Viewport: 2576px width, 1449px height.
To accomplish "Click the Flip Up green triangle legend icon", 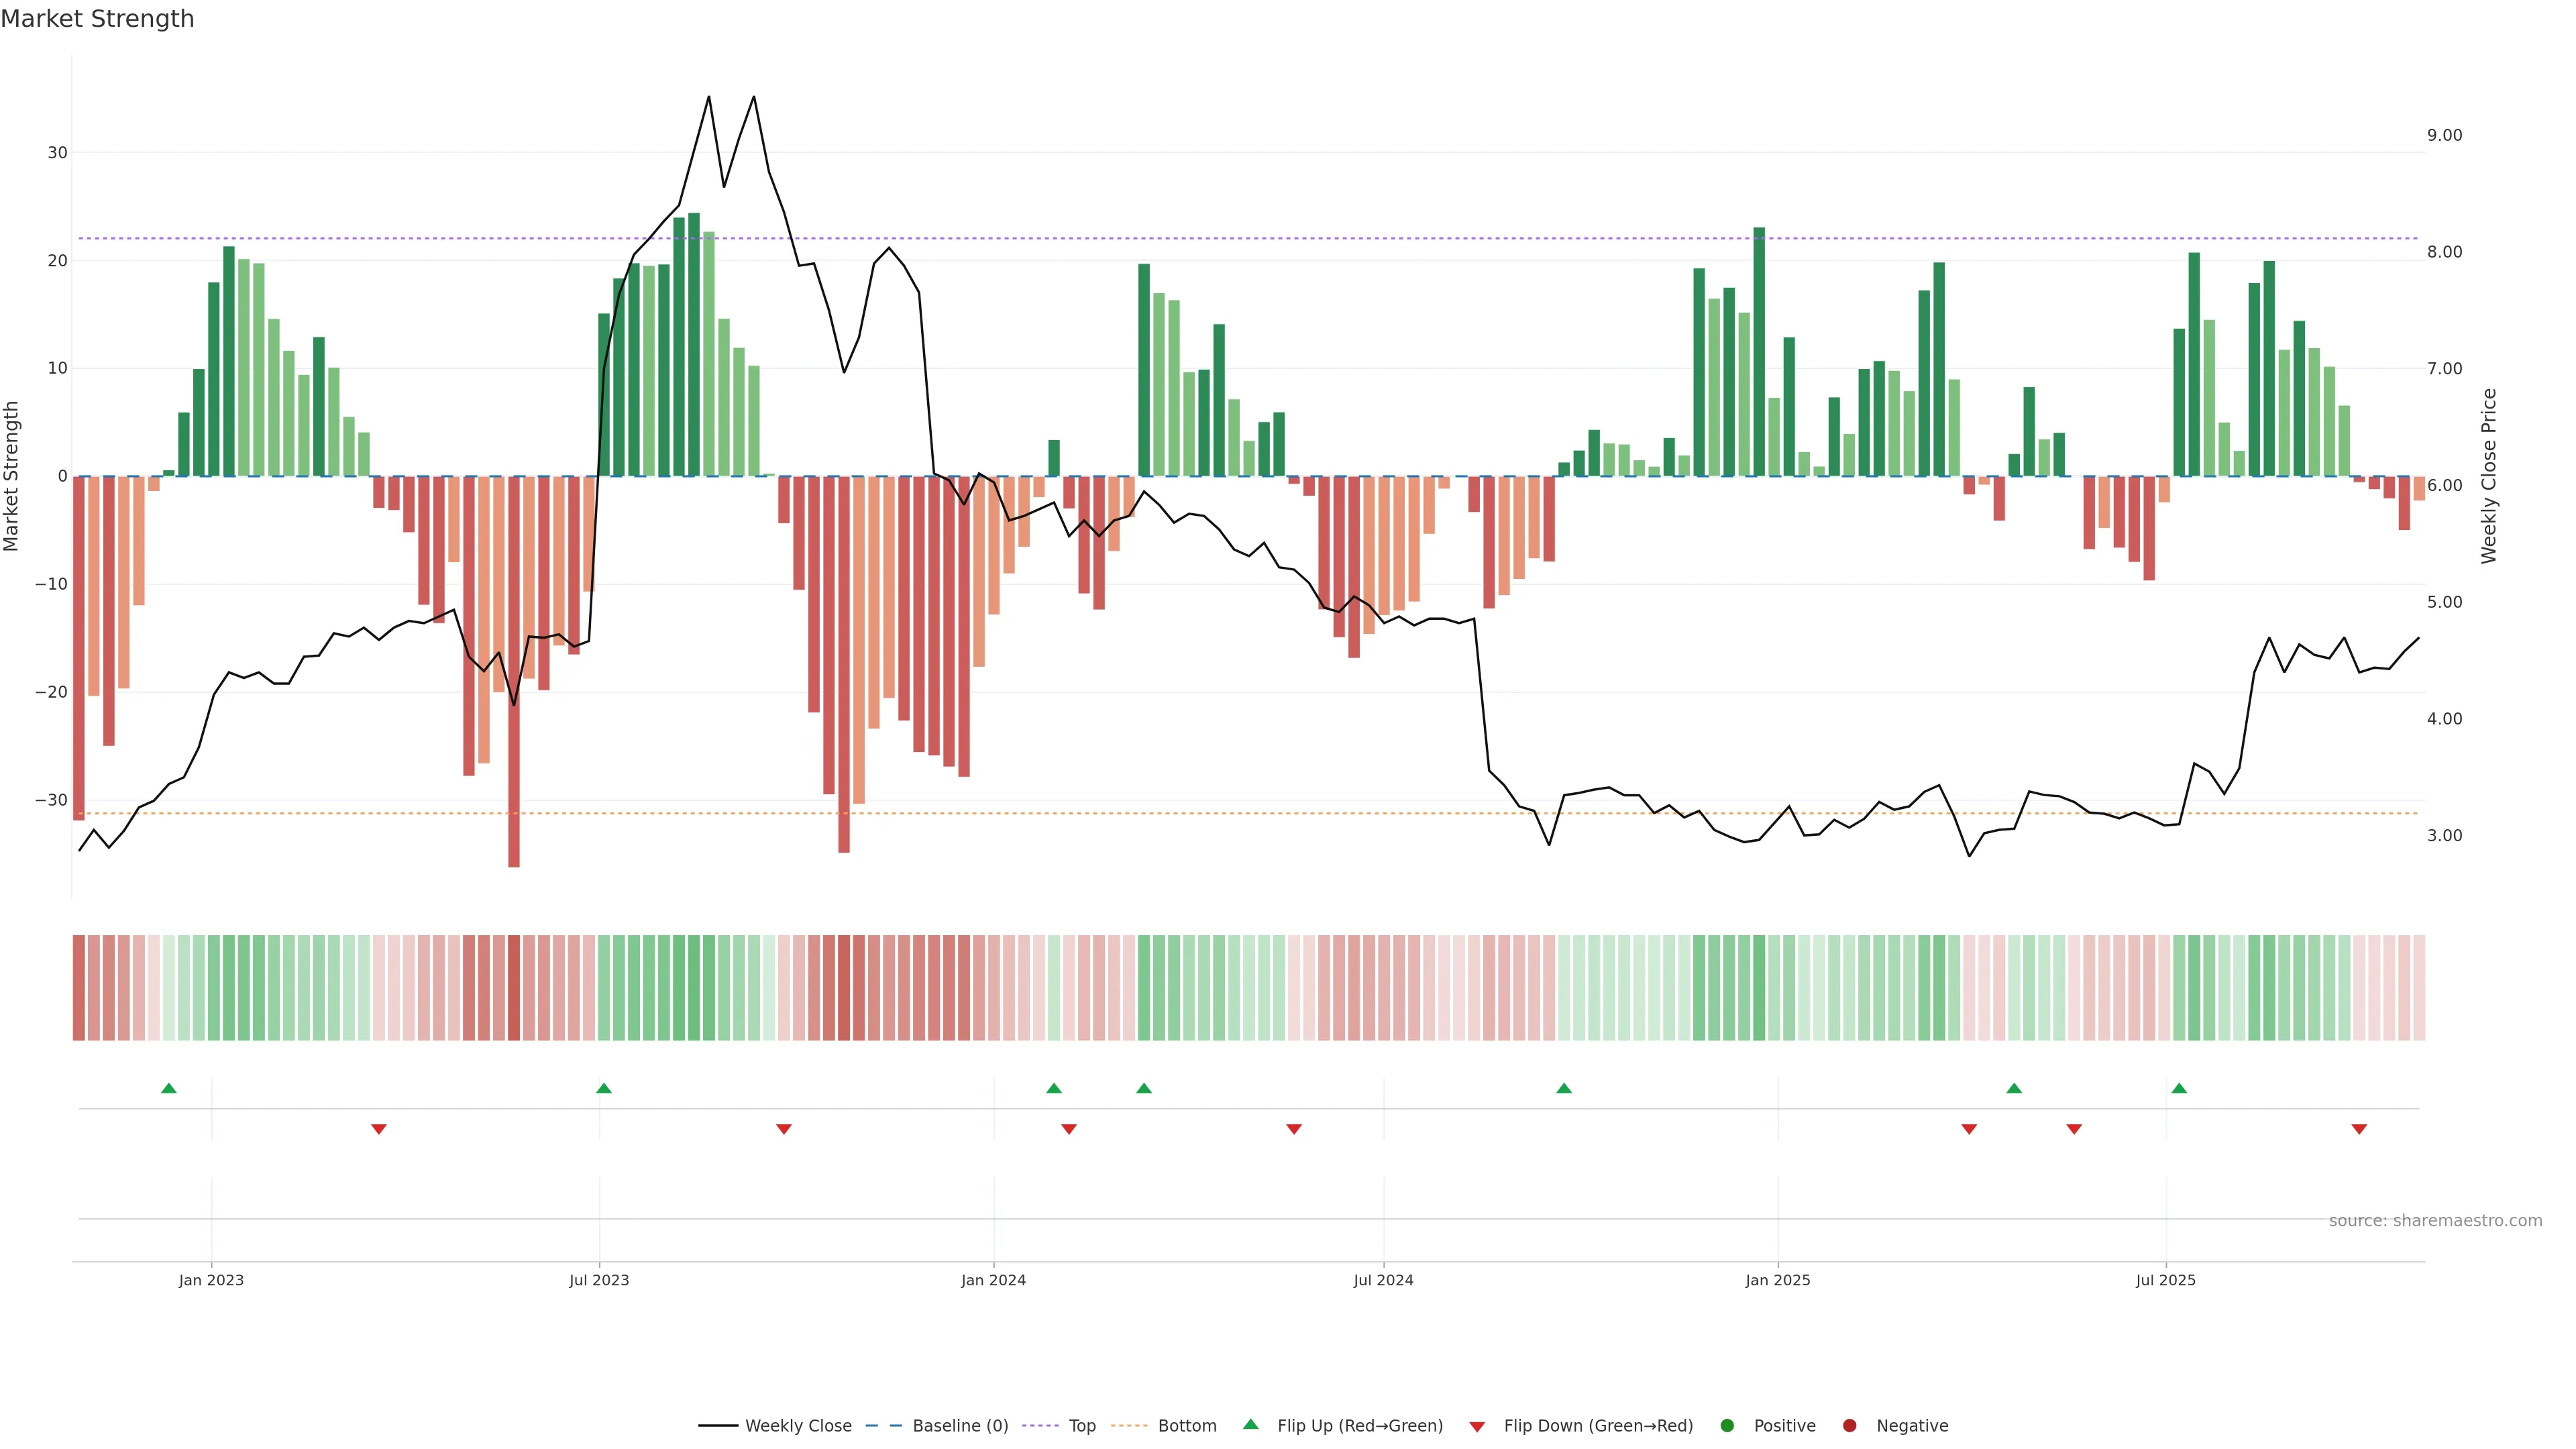I will point(1250,1425).
